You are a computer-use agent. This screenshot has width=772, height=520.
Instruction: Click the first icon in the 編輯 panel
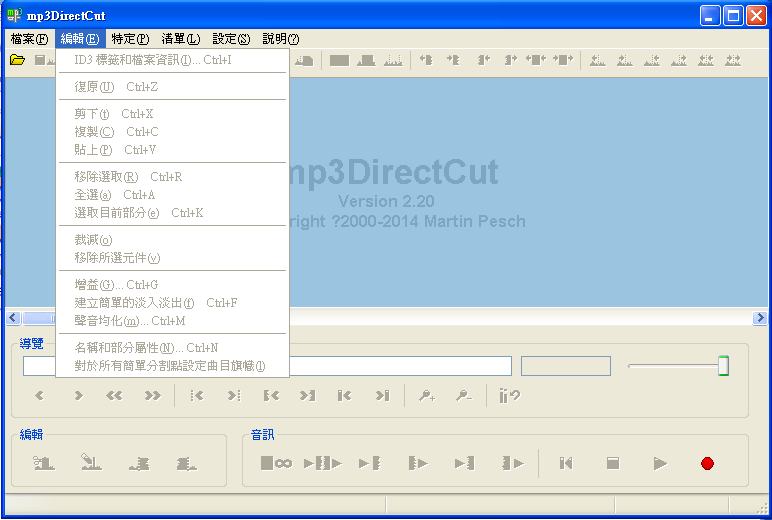[x=44, y=463]
